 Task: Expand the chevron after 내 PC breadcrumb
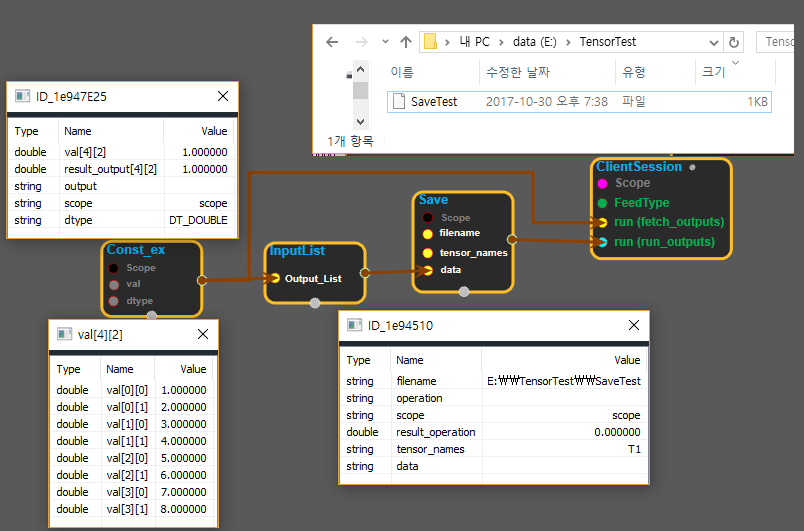(x=502, y=42)
